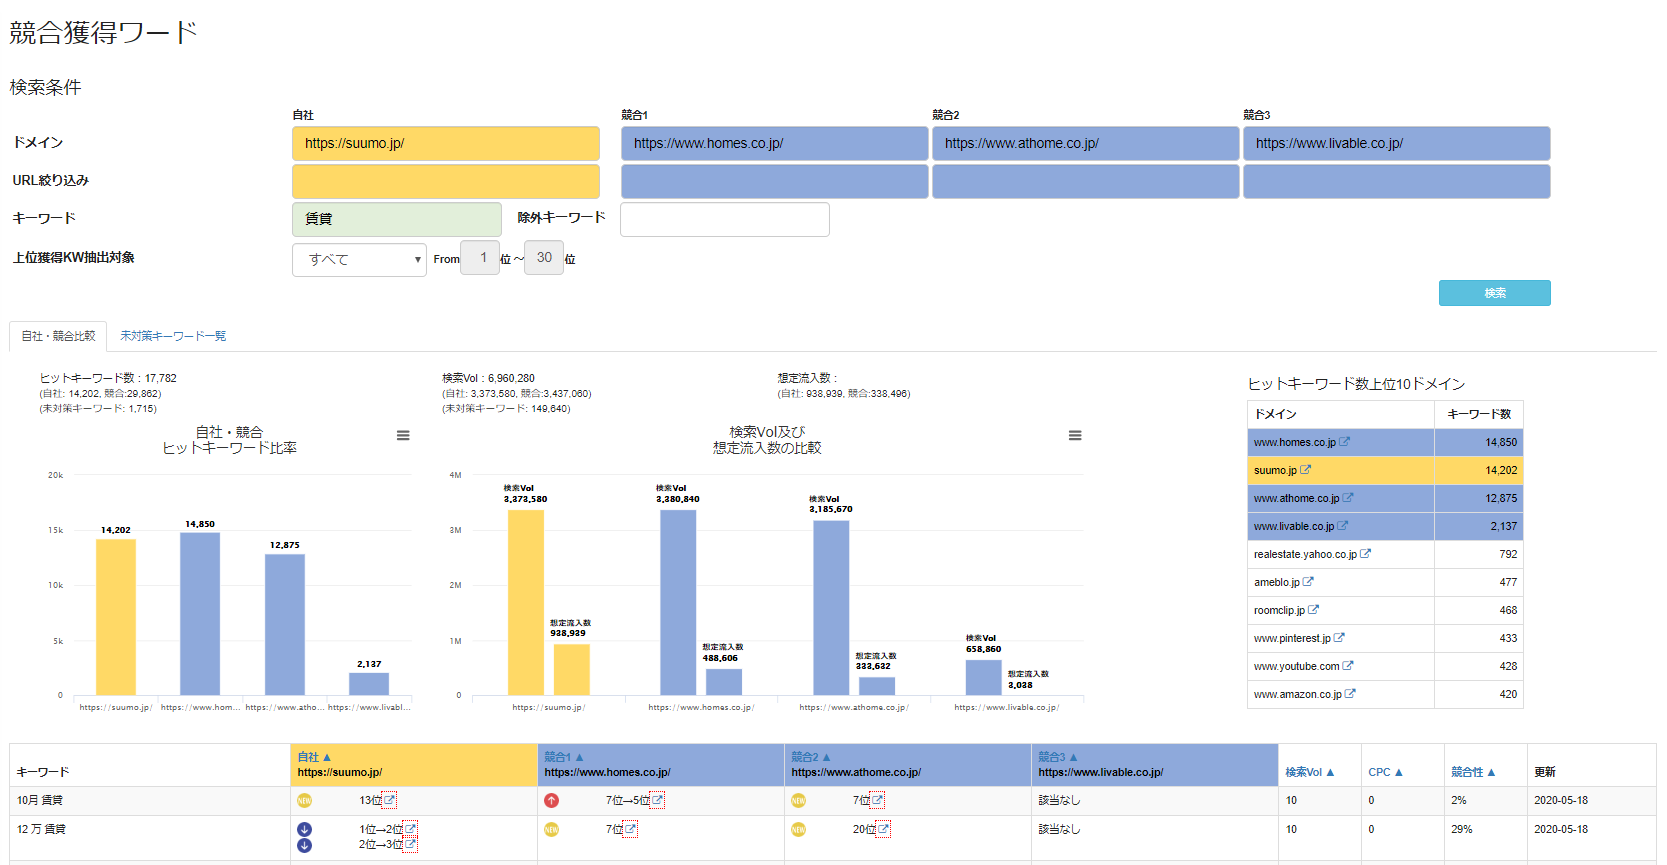Click the NEW badge in 競合1 column of 12 万 賃貸 row

551,829
